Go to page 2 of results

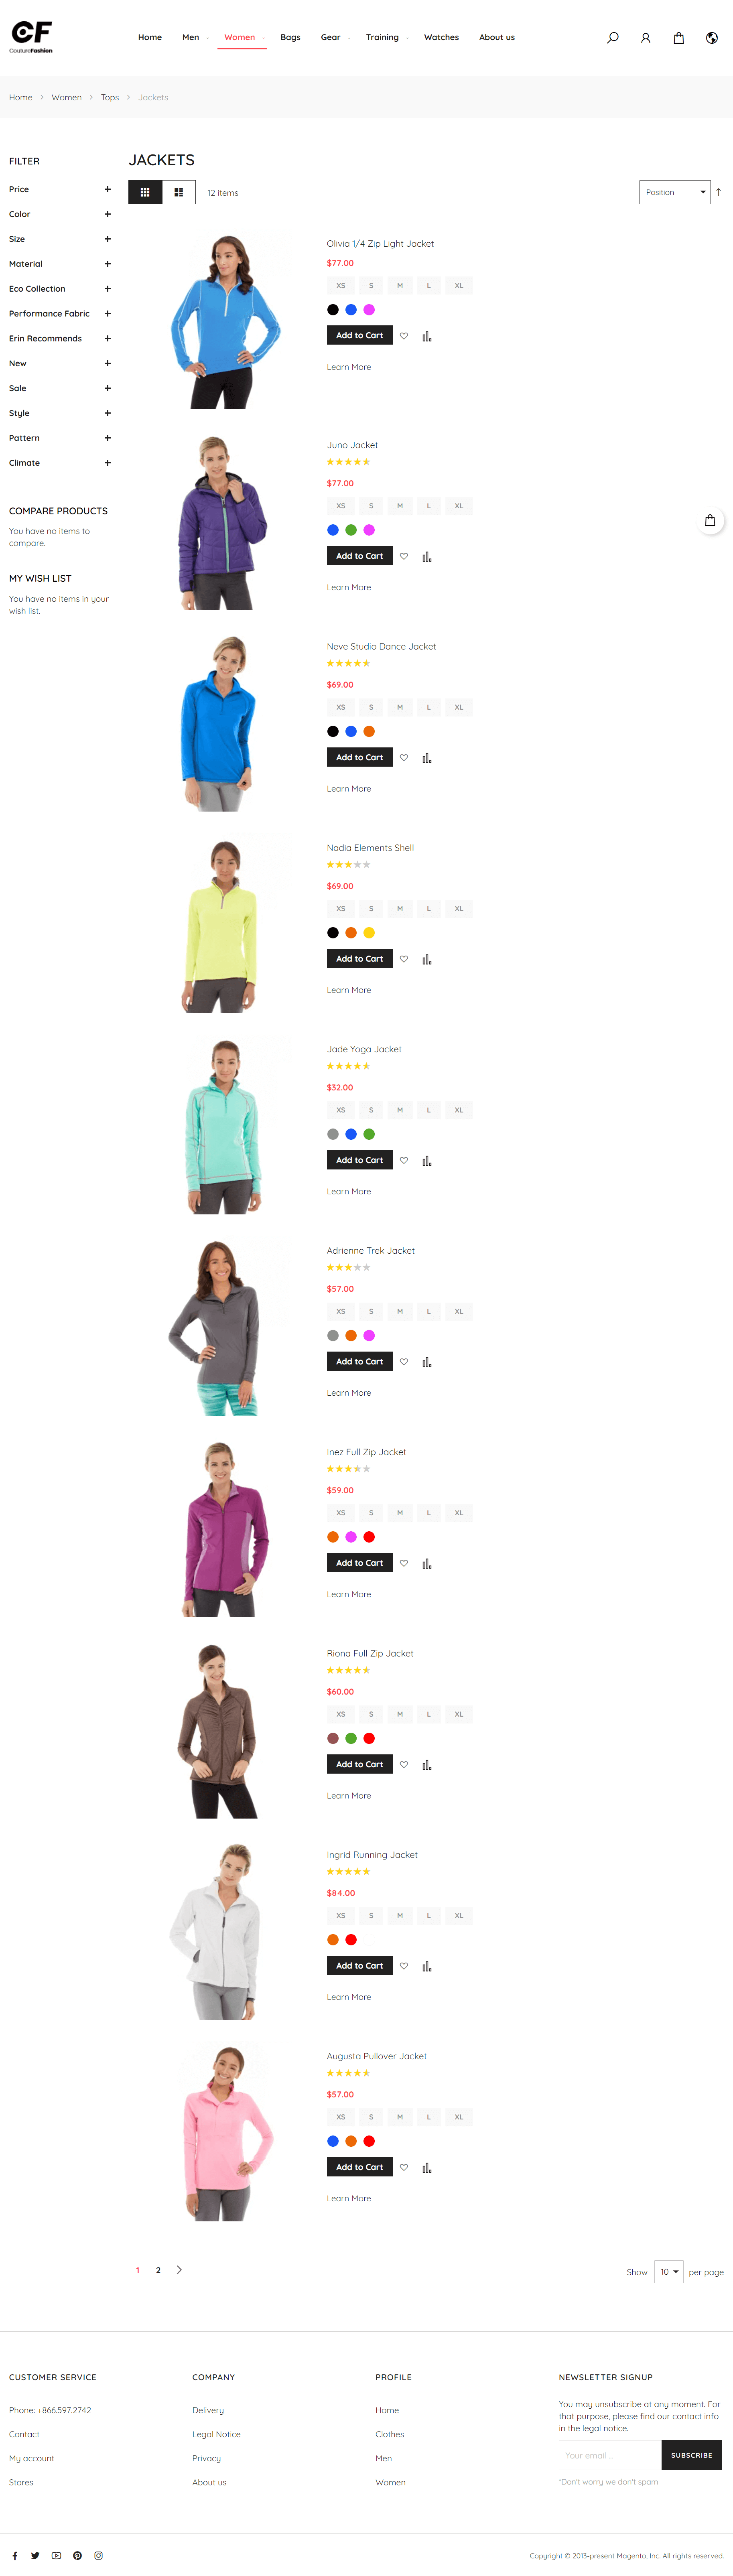click(158, 2270)
